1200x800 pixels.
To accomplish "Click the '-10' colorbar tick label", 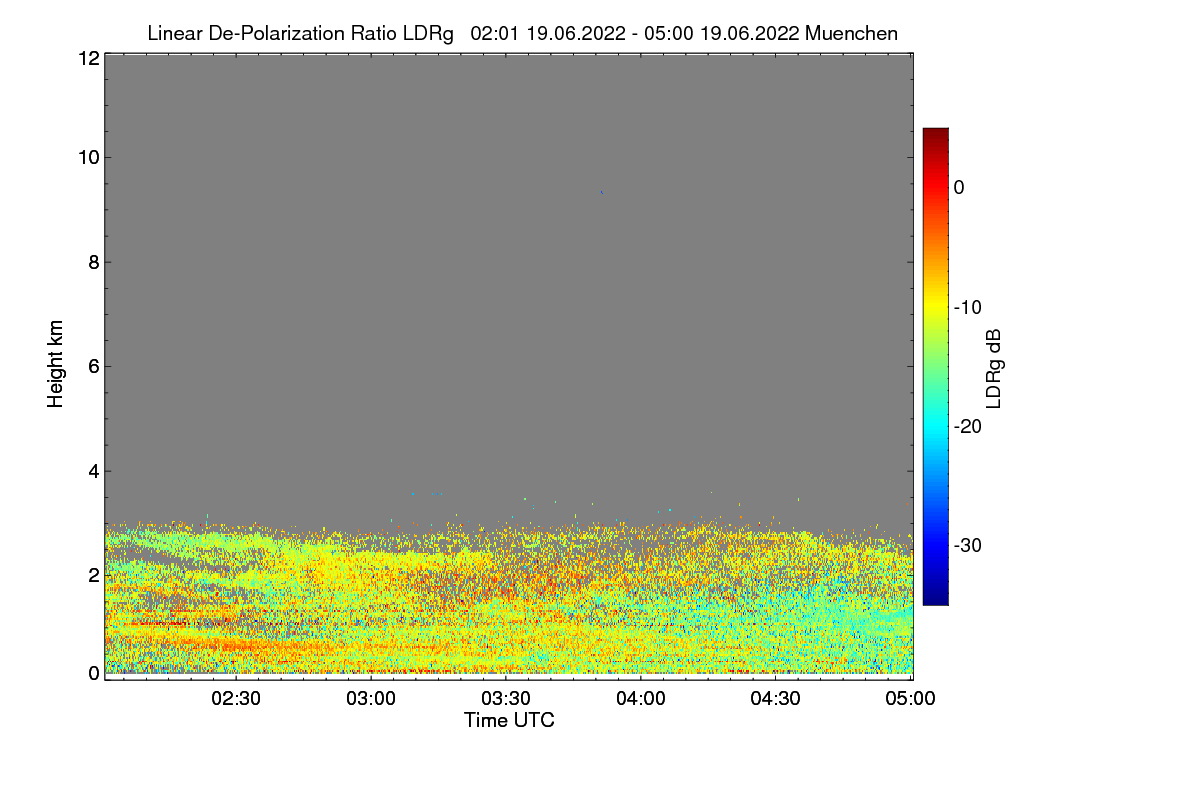I will click(x=970, y=307).
